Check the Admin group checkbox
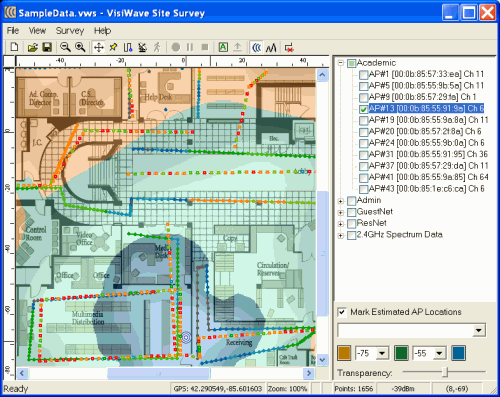The width and height of the screenshot is (500, 397). point(351,201)
